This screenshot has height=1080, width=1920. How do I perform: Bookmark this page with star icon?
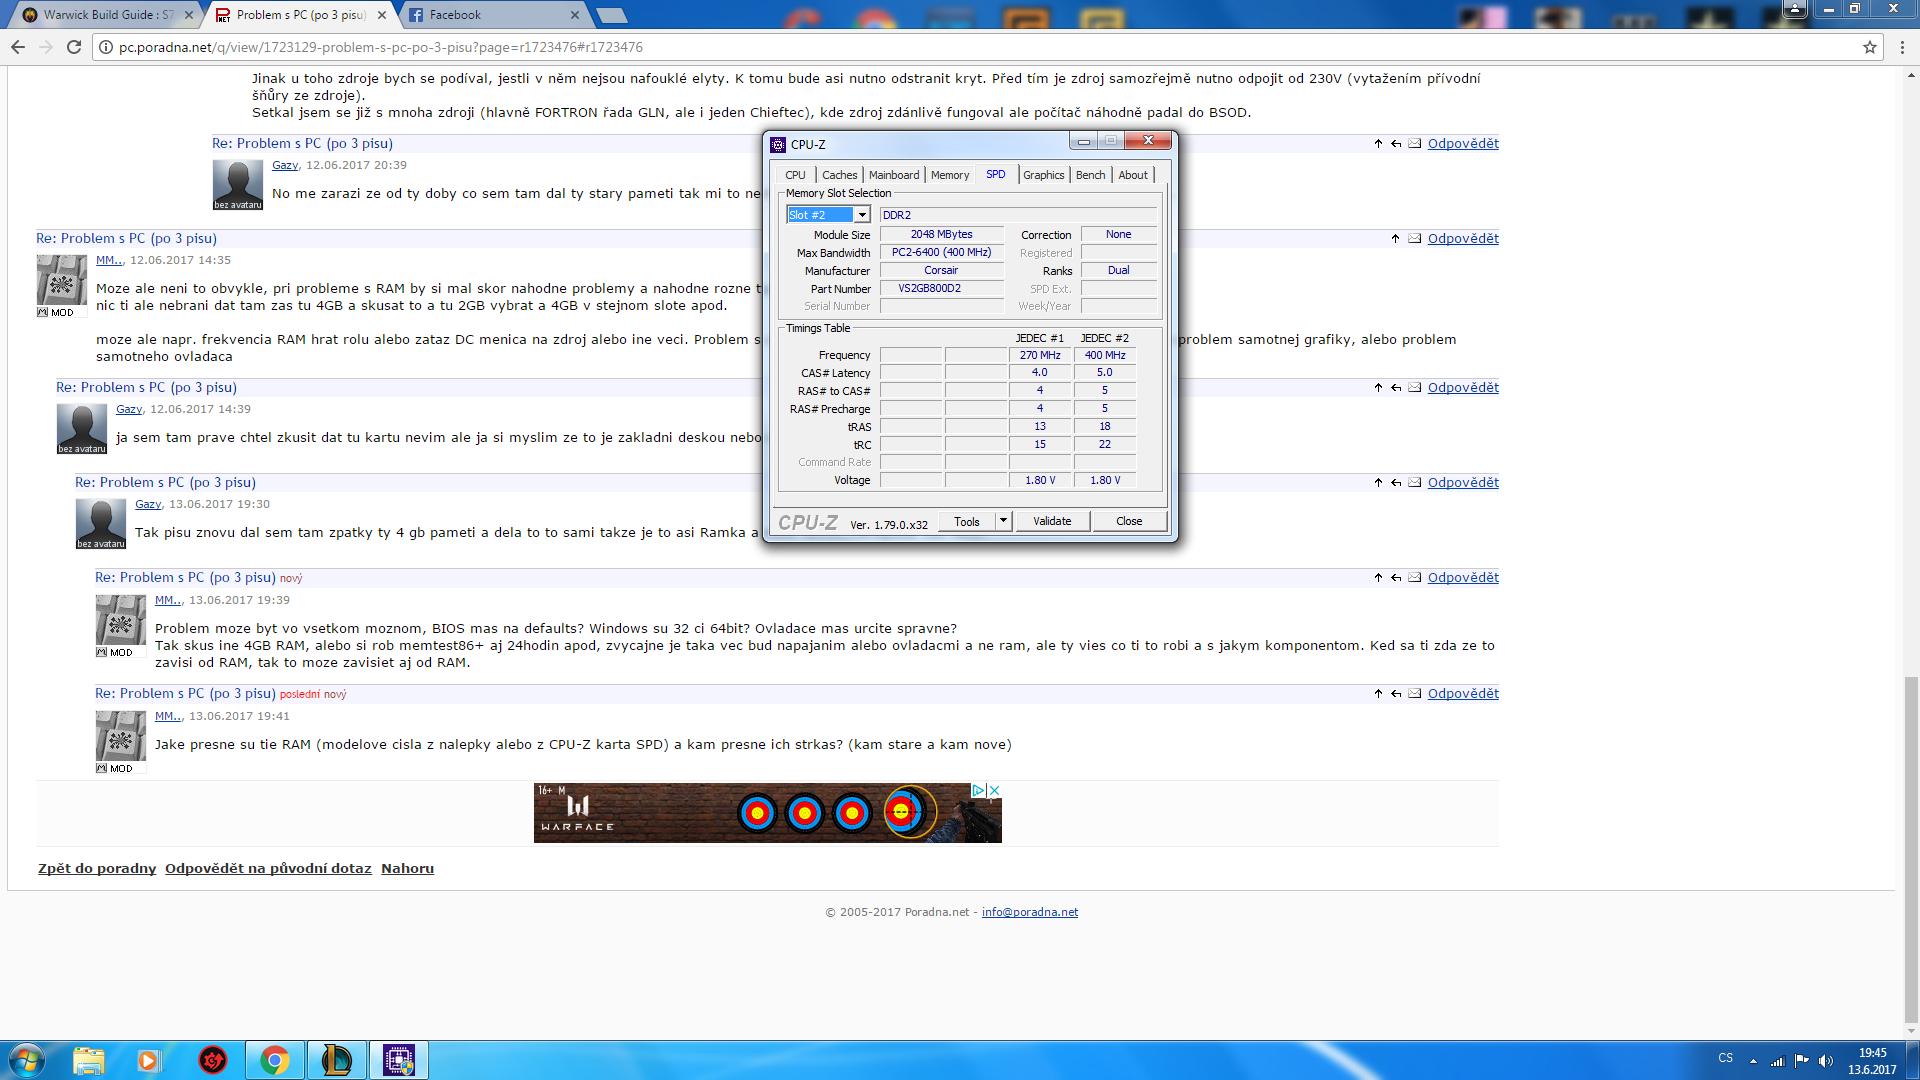tap(1869, 47)
